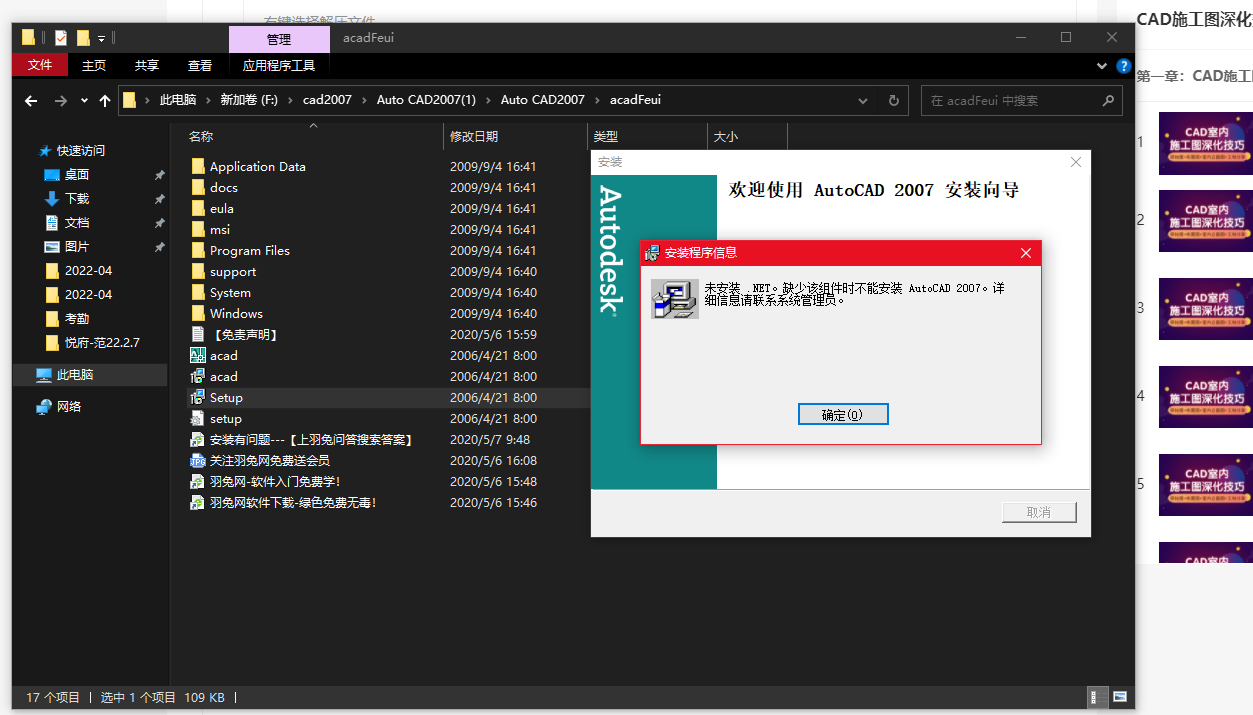Click cad2007 in address path
This screenshot has height=715, width=1253.
[327, 100]
